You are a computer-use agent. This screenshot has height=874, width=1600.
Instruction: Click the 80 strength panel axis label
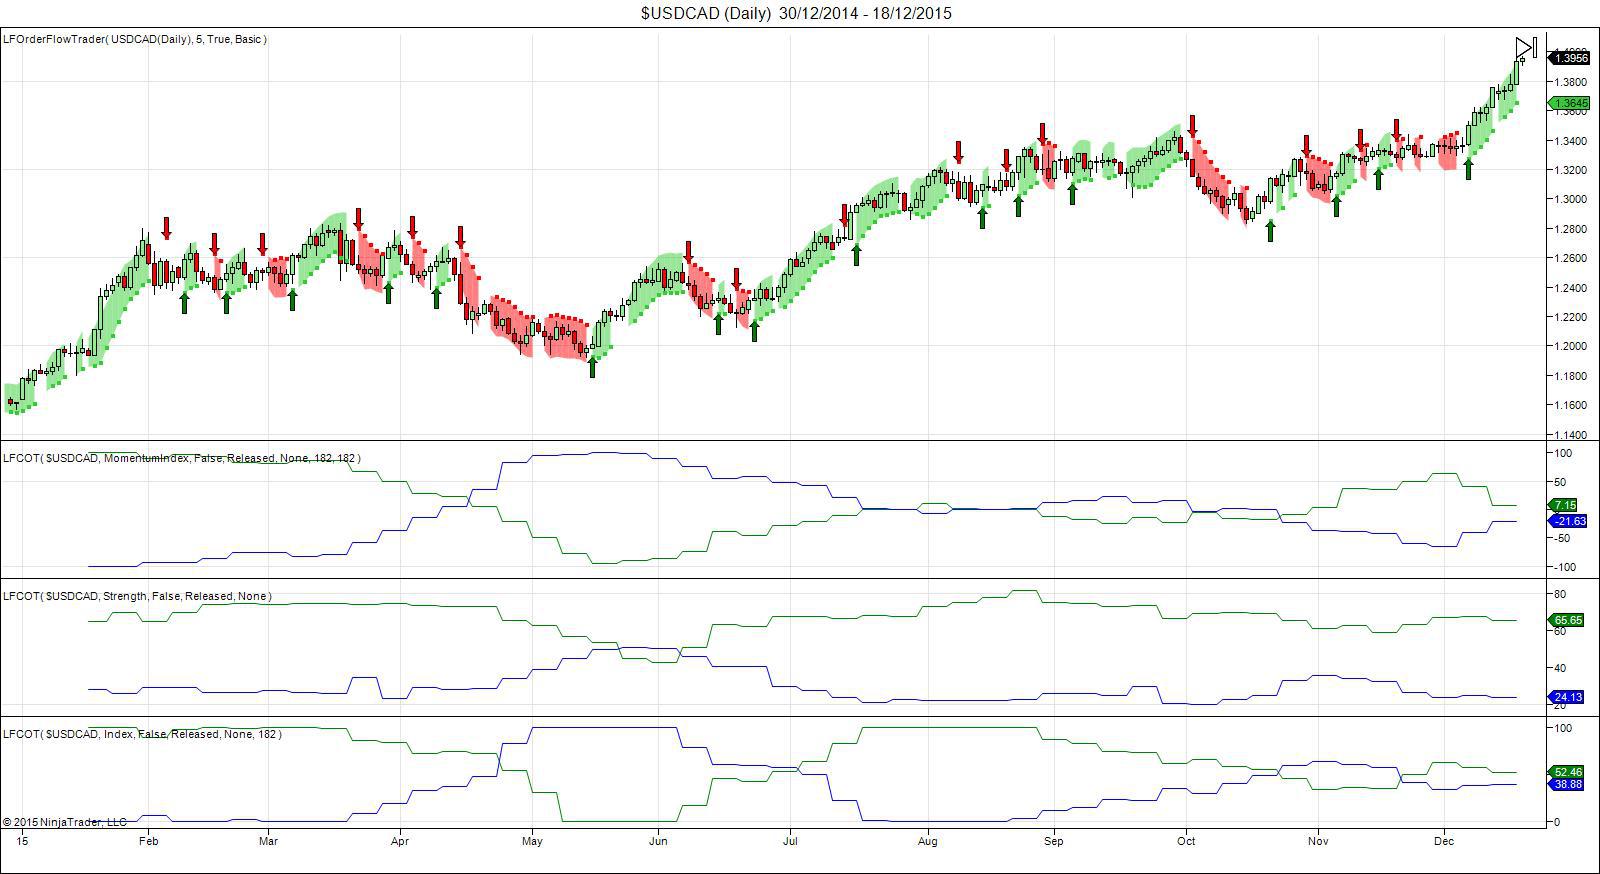pyautogui.click(x=1559, y=594)
